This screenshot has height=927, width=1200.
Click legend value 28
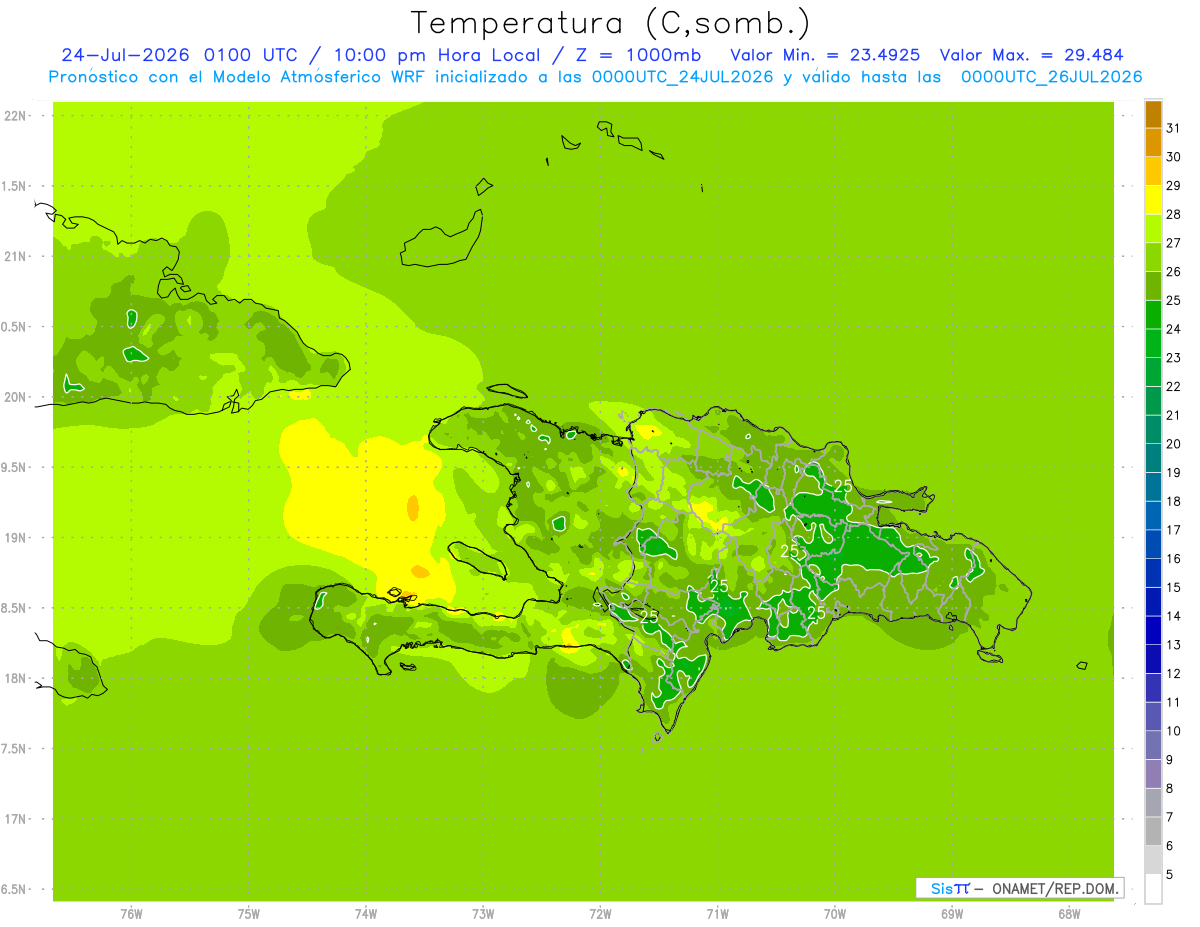point(1173,214)
